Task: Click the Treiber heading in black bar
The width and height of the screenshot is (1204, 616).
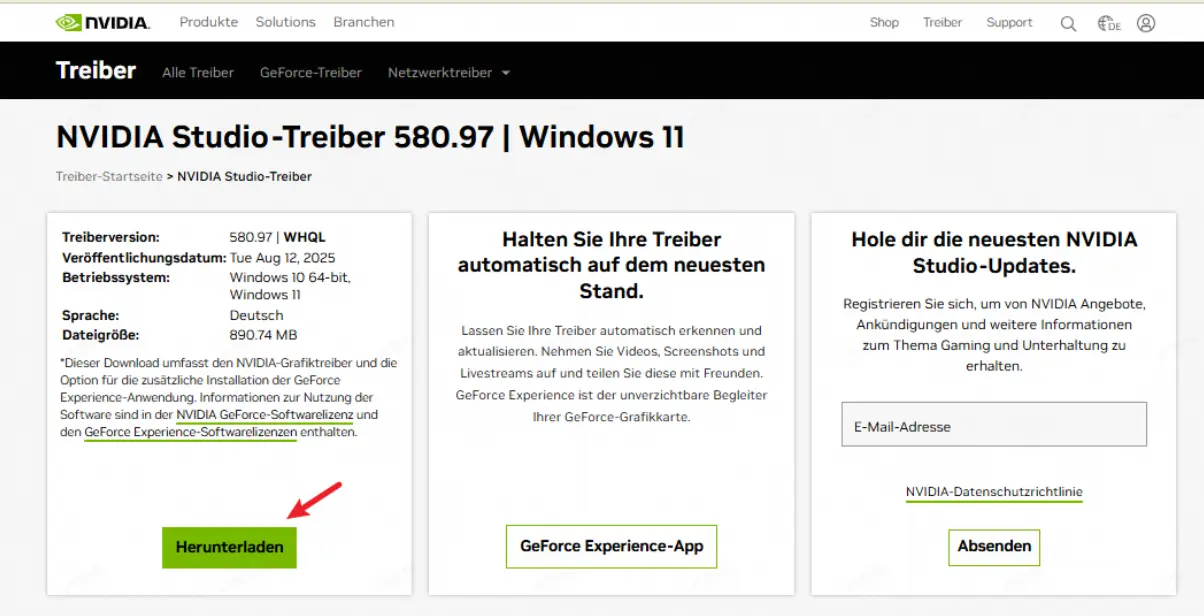Action: 96,70
